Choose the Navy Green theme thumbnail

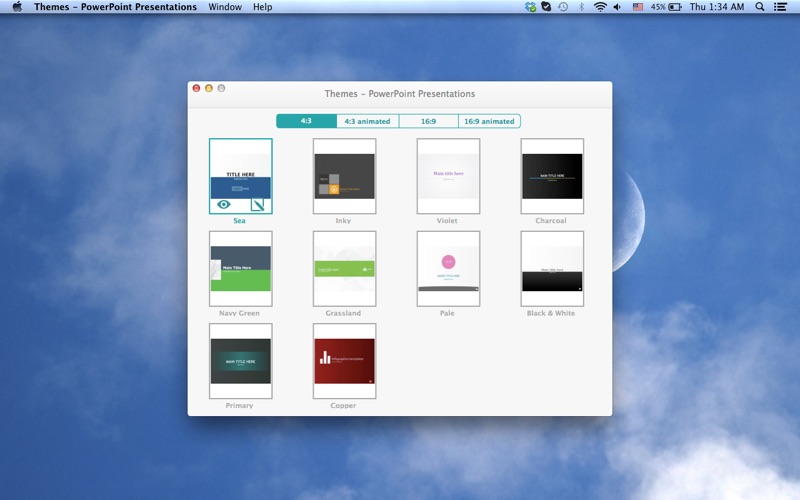coord(241,268)
